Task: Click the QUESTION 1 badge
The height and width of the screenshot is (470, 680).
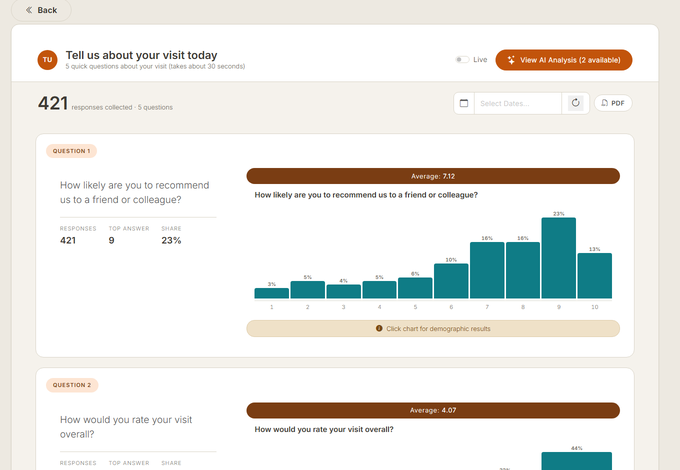Action: [72, 151]
